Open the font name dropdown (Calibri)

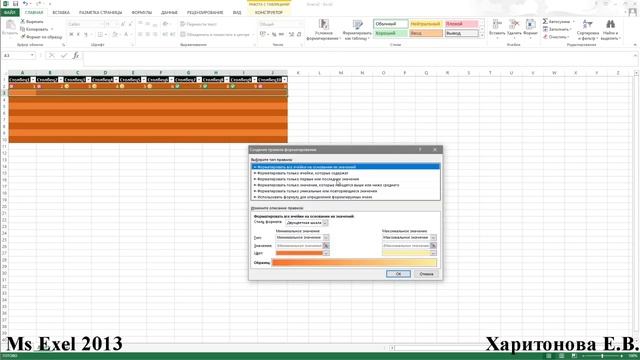pyautogui.click(x=102, y=24)
